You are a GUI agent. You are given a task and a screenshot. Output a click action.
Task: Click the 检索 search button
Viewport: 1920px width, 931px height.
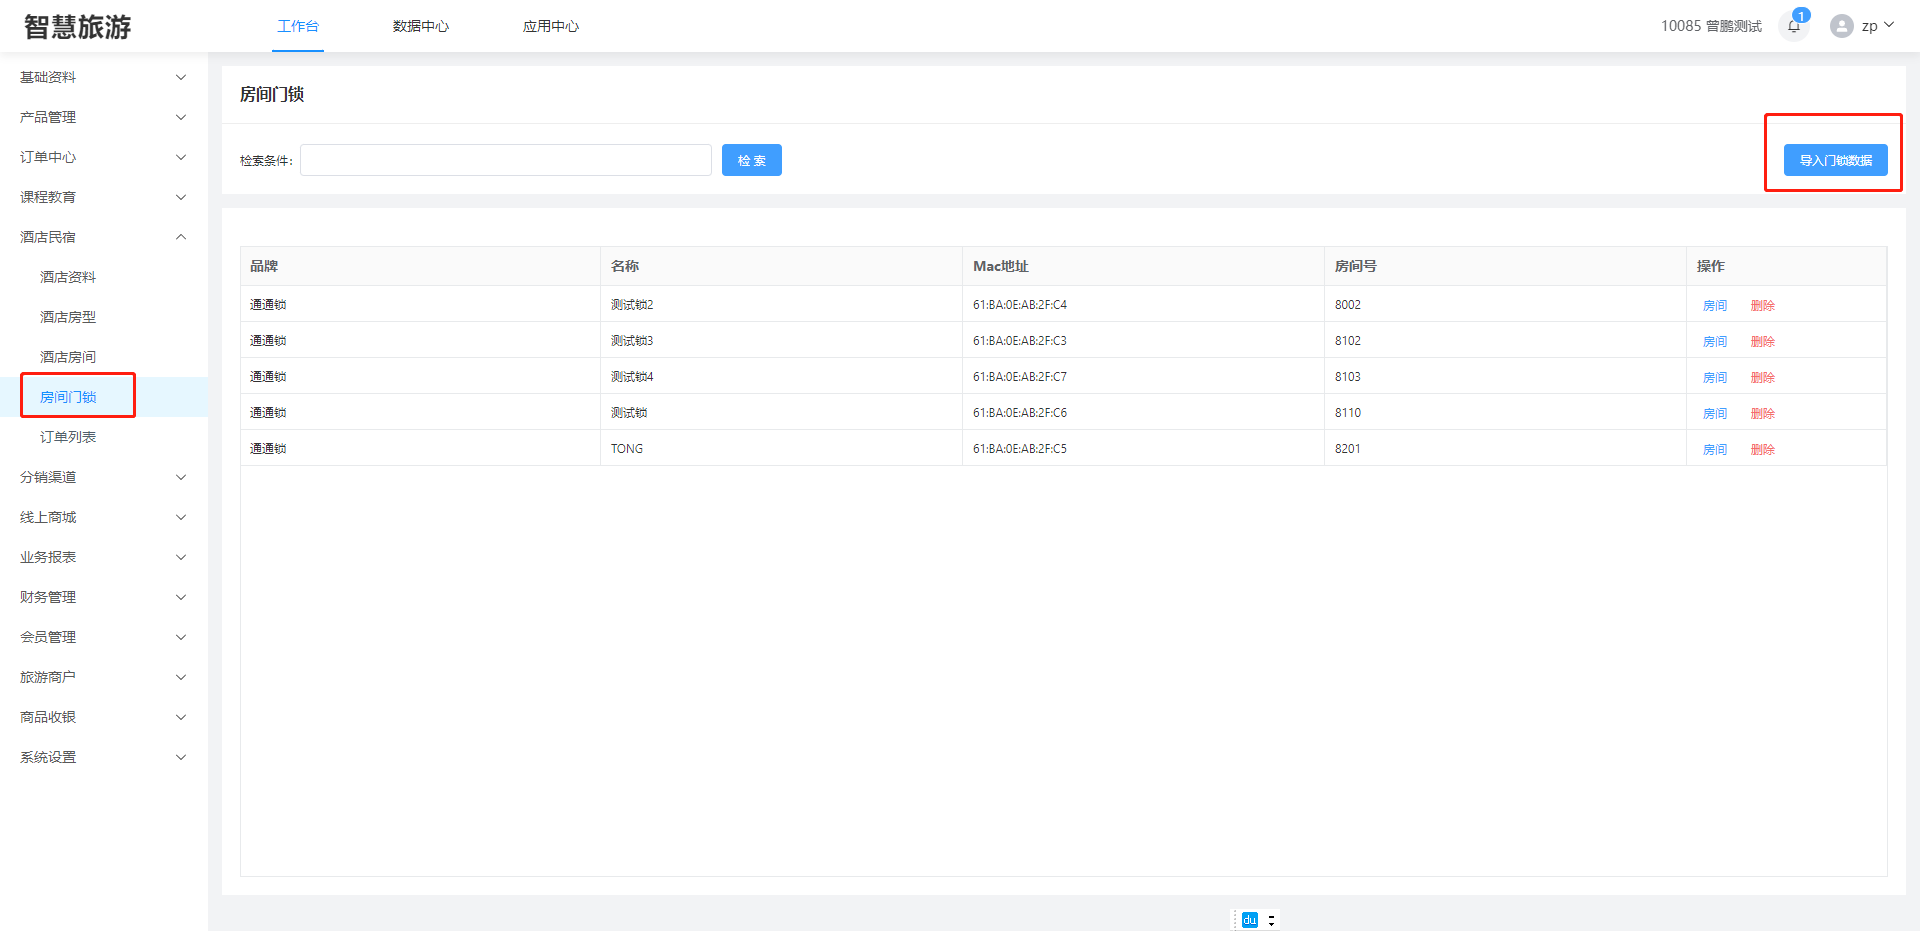(x=751, y=160)
